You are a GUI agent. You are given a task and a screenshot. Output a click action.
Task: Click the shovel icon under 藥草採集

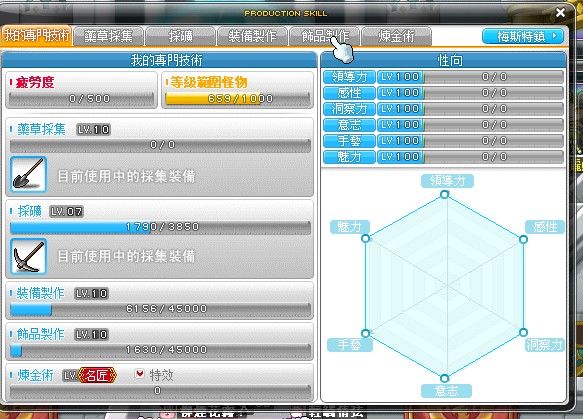tap(29, 174)
